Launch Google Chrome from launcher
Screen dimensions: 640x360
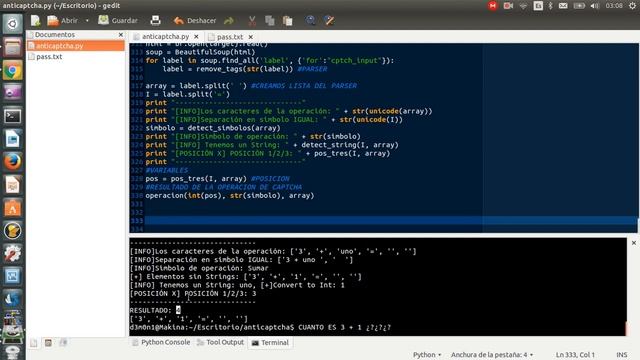(12, 71)
